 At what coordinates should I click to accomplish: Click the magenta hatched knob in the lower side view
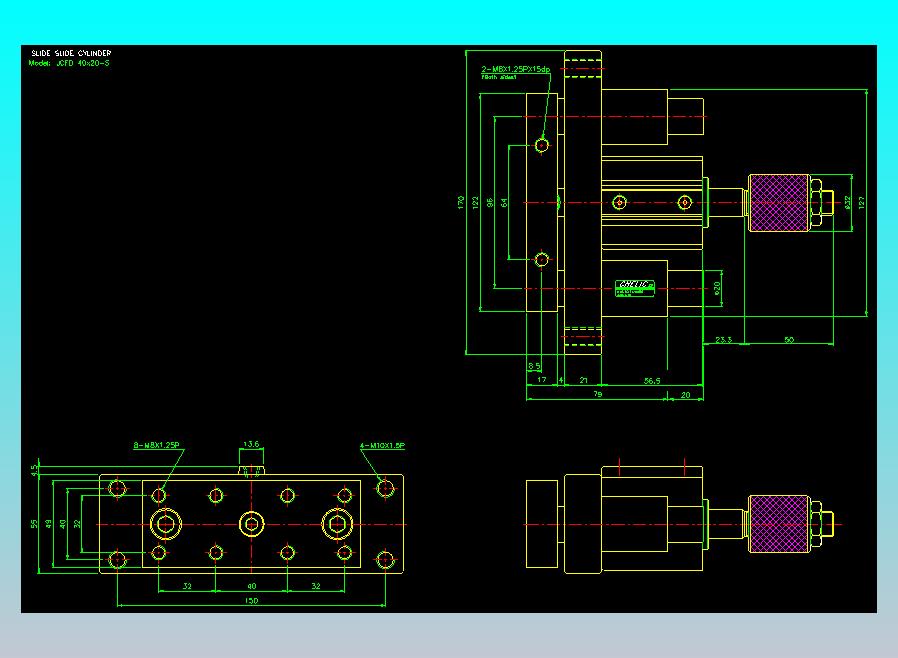click(x=779, y=524)
